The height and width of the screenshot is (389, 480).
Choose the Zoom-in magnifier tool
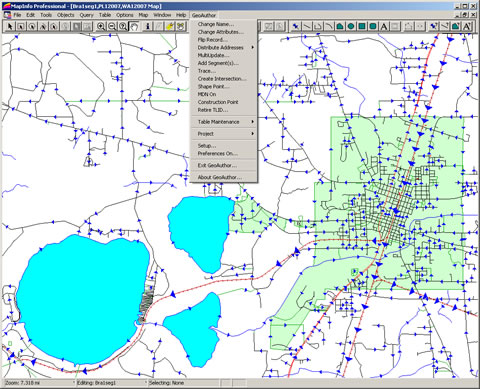[101, 26]
